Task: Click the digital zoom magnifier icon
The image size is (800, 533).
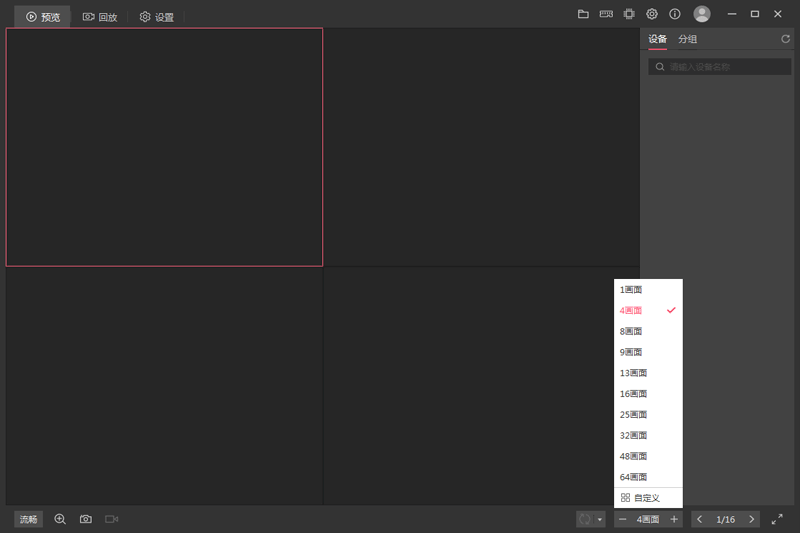Action: tap(60, 519)
